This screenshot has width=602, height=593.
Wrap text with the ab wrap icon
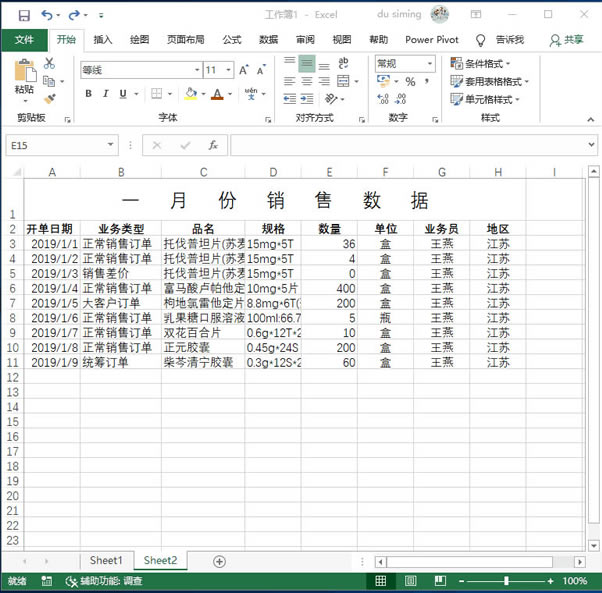click(343, 63)
